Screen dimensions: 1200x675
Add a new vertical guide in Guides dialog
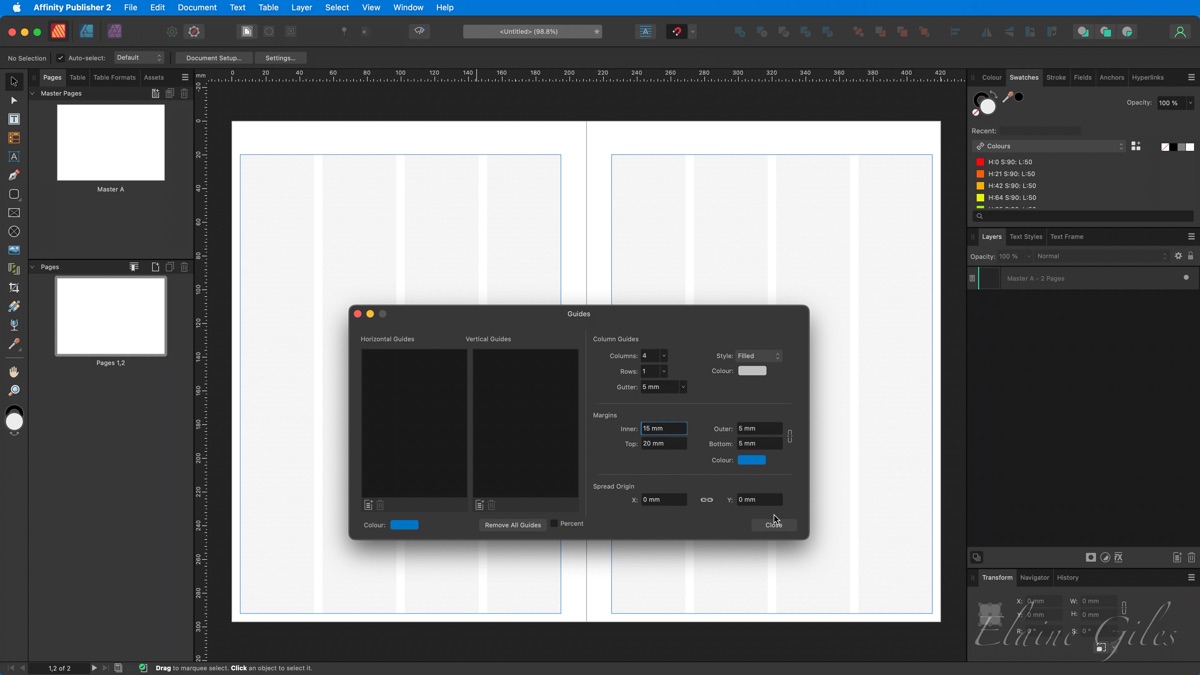[x=480, y=505]
